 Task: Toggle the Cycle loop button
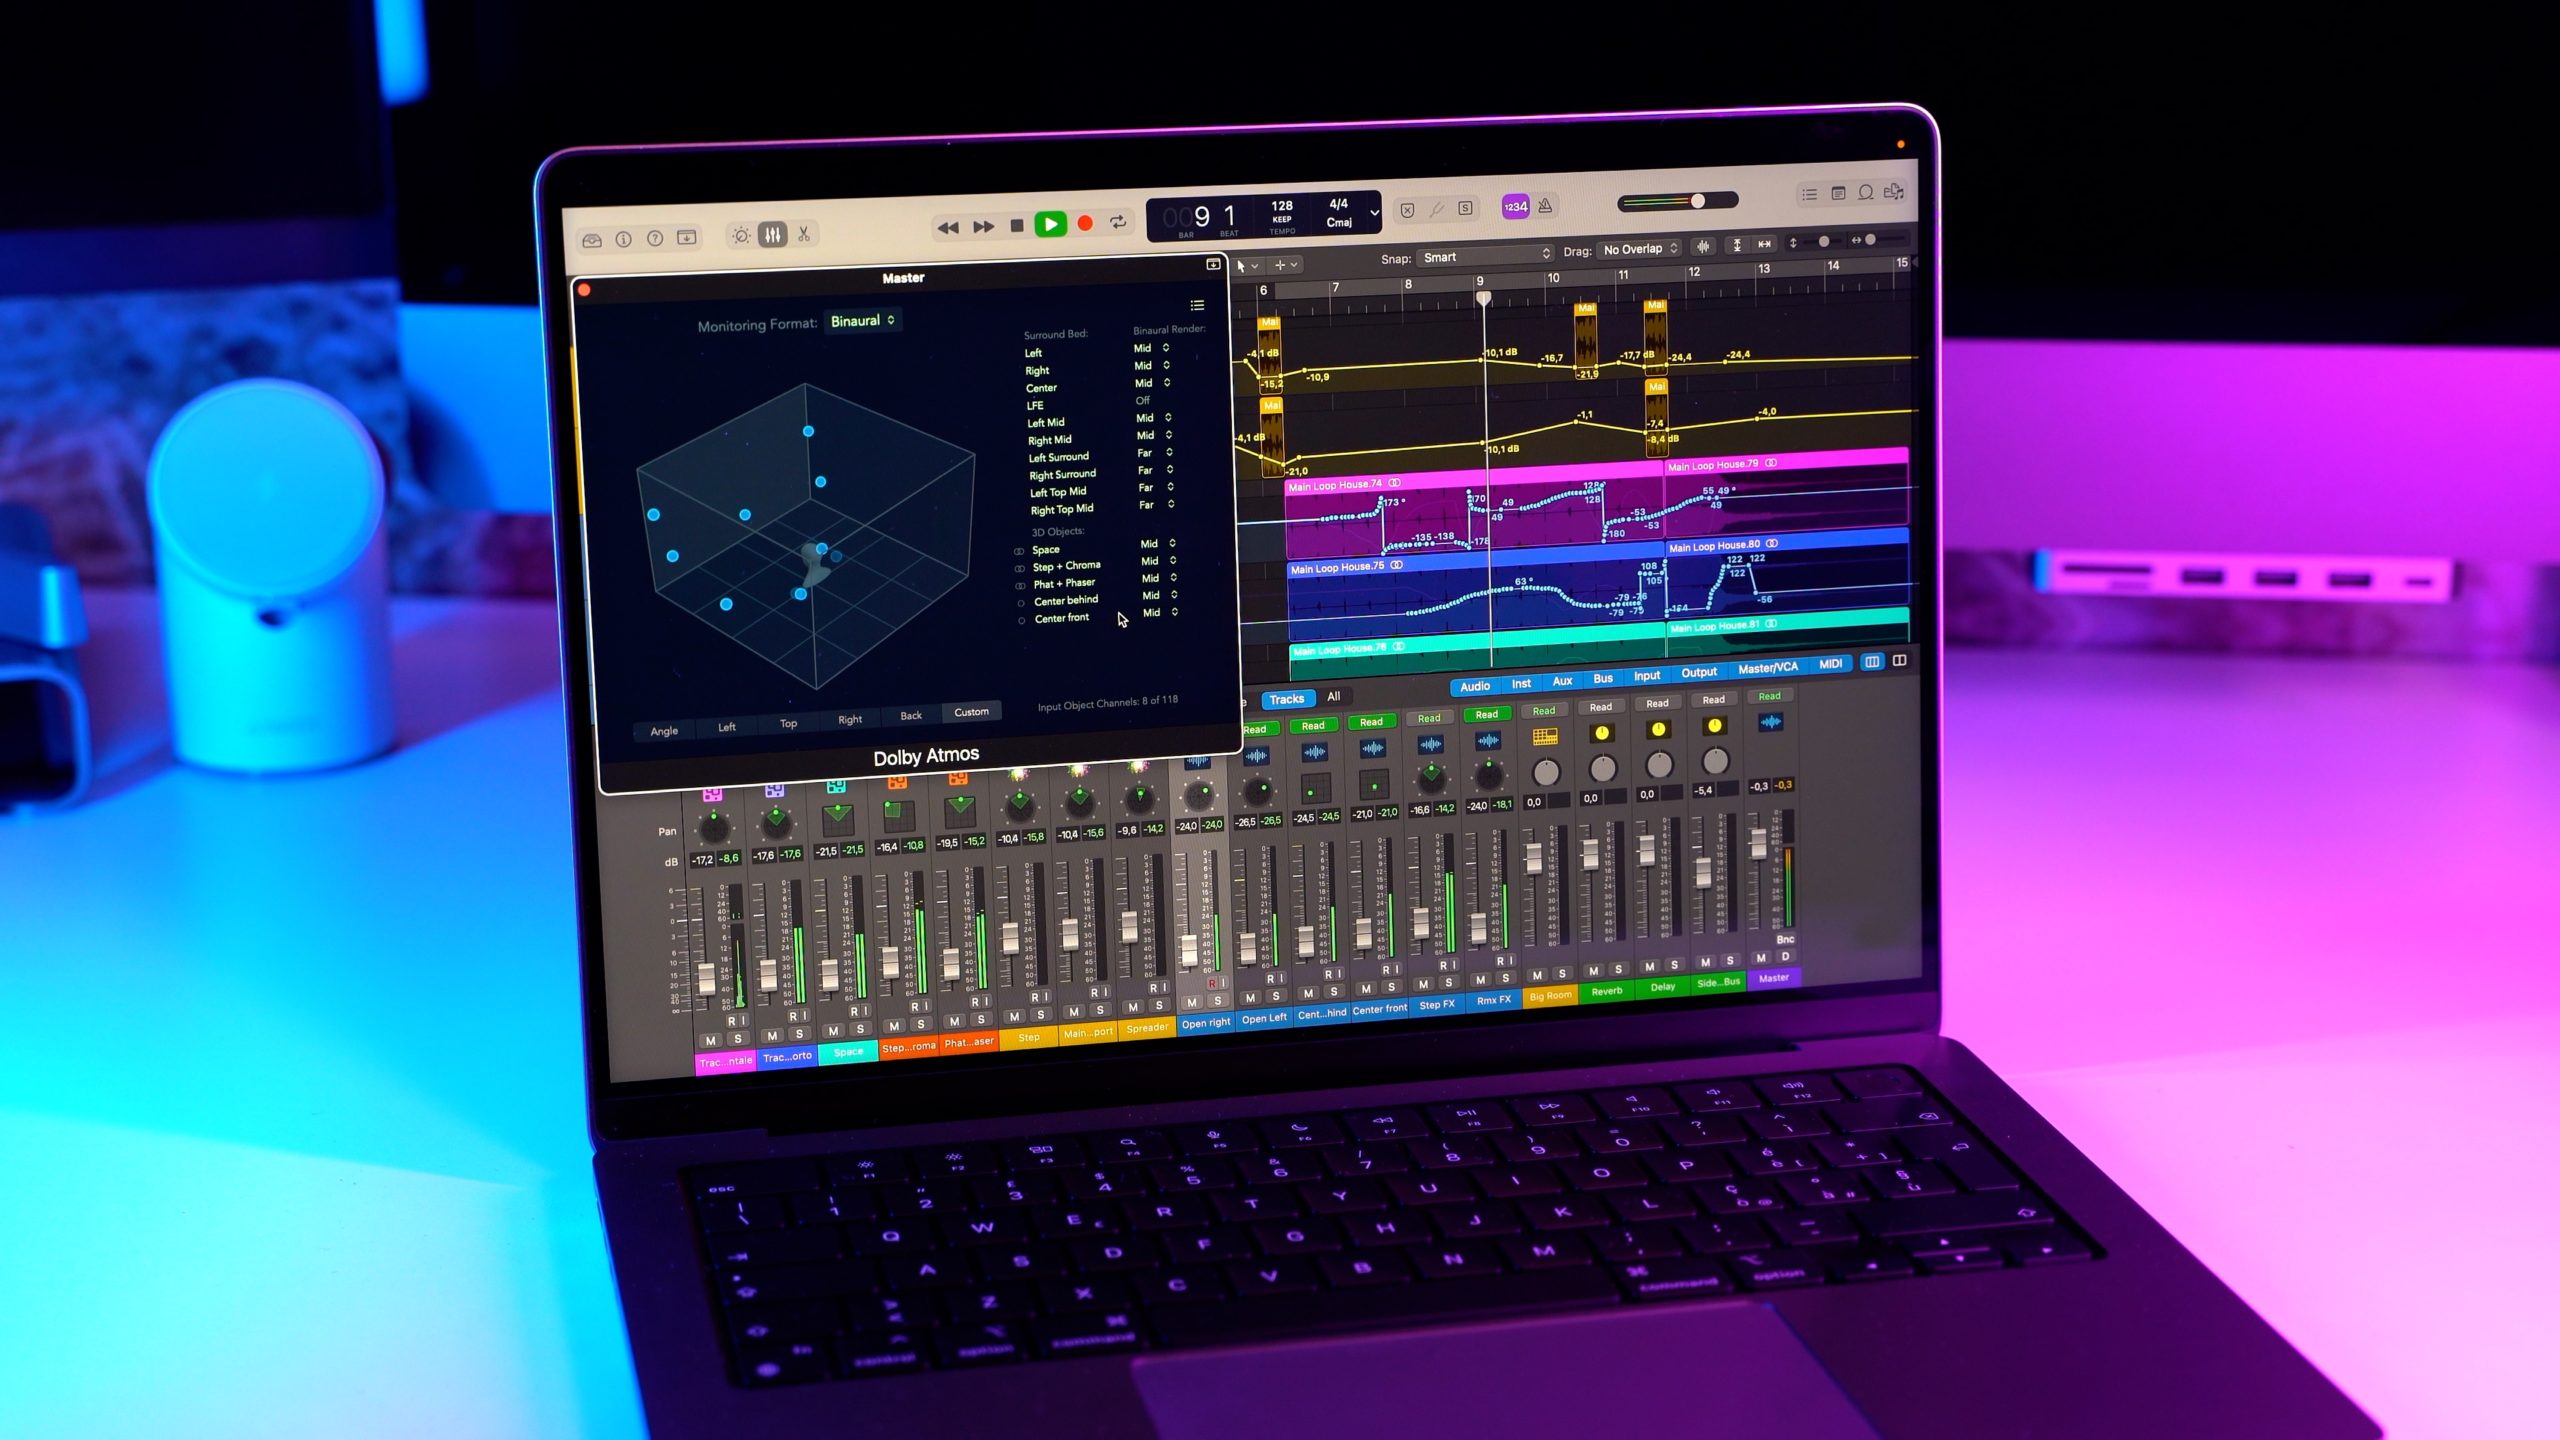1118,222
